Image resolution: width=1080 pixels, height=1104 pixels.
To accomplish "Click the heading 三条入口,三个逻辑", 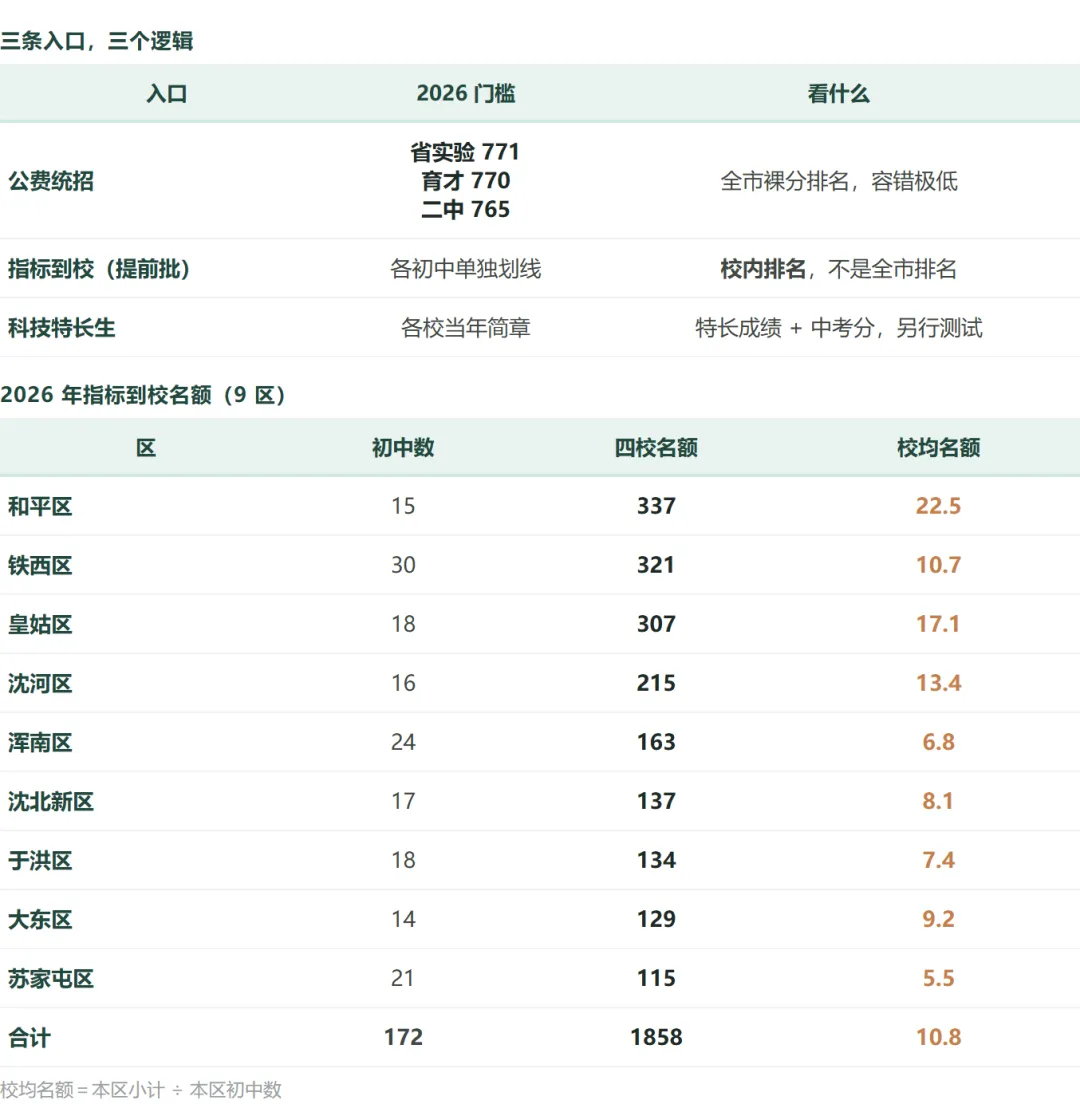I will pos(96,41).
